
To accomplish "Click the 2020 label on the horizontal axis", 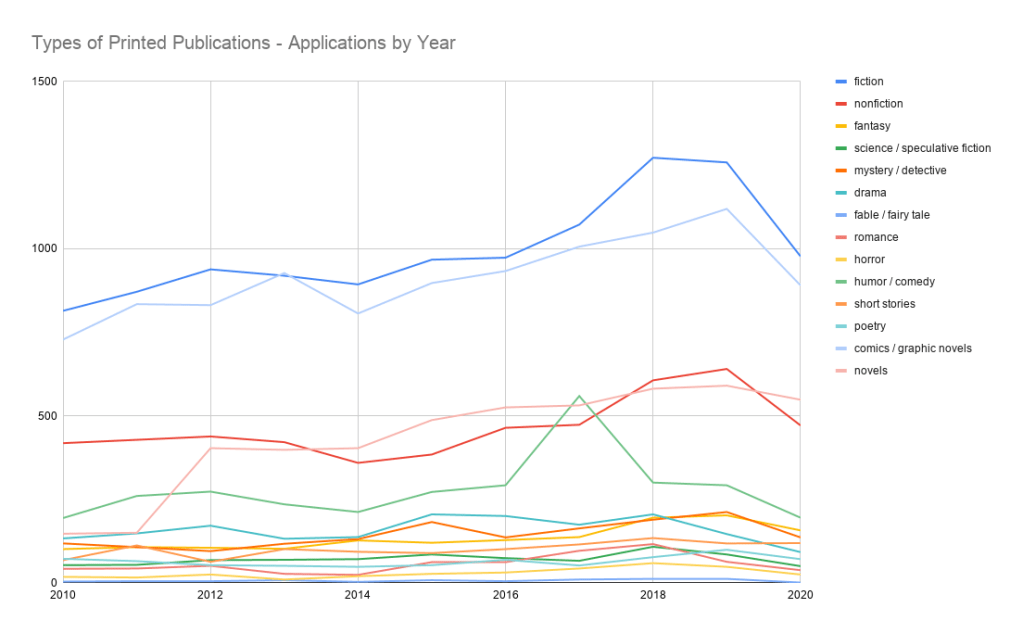I will click(x=800, y=595).
